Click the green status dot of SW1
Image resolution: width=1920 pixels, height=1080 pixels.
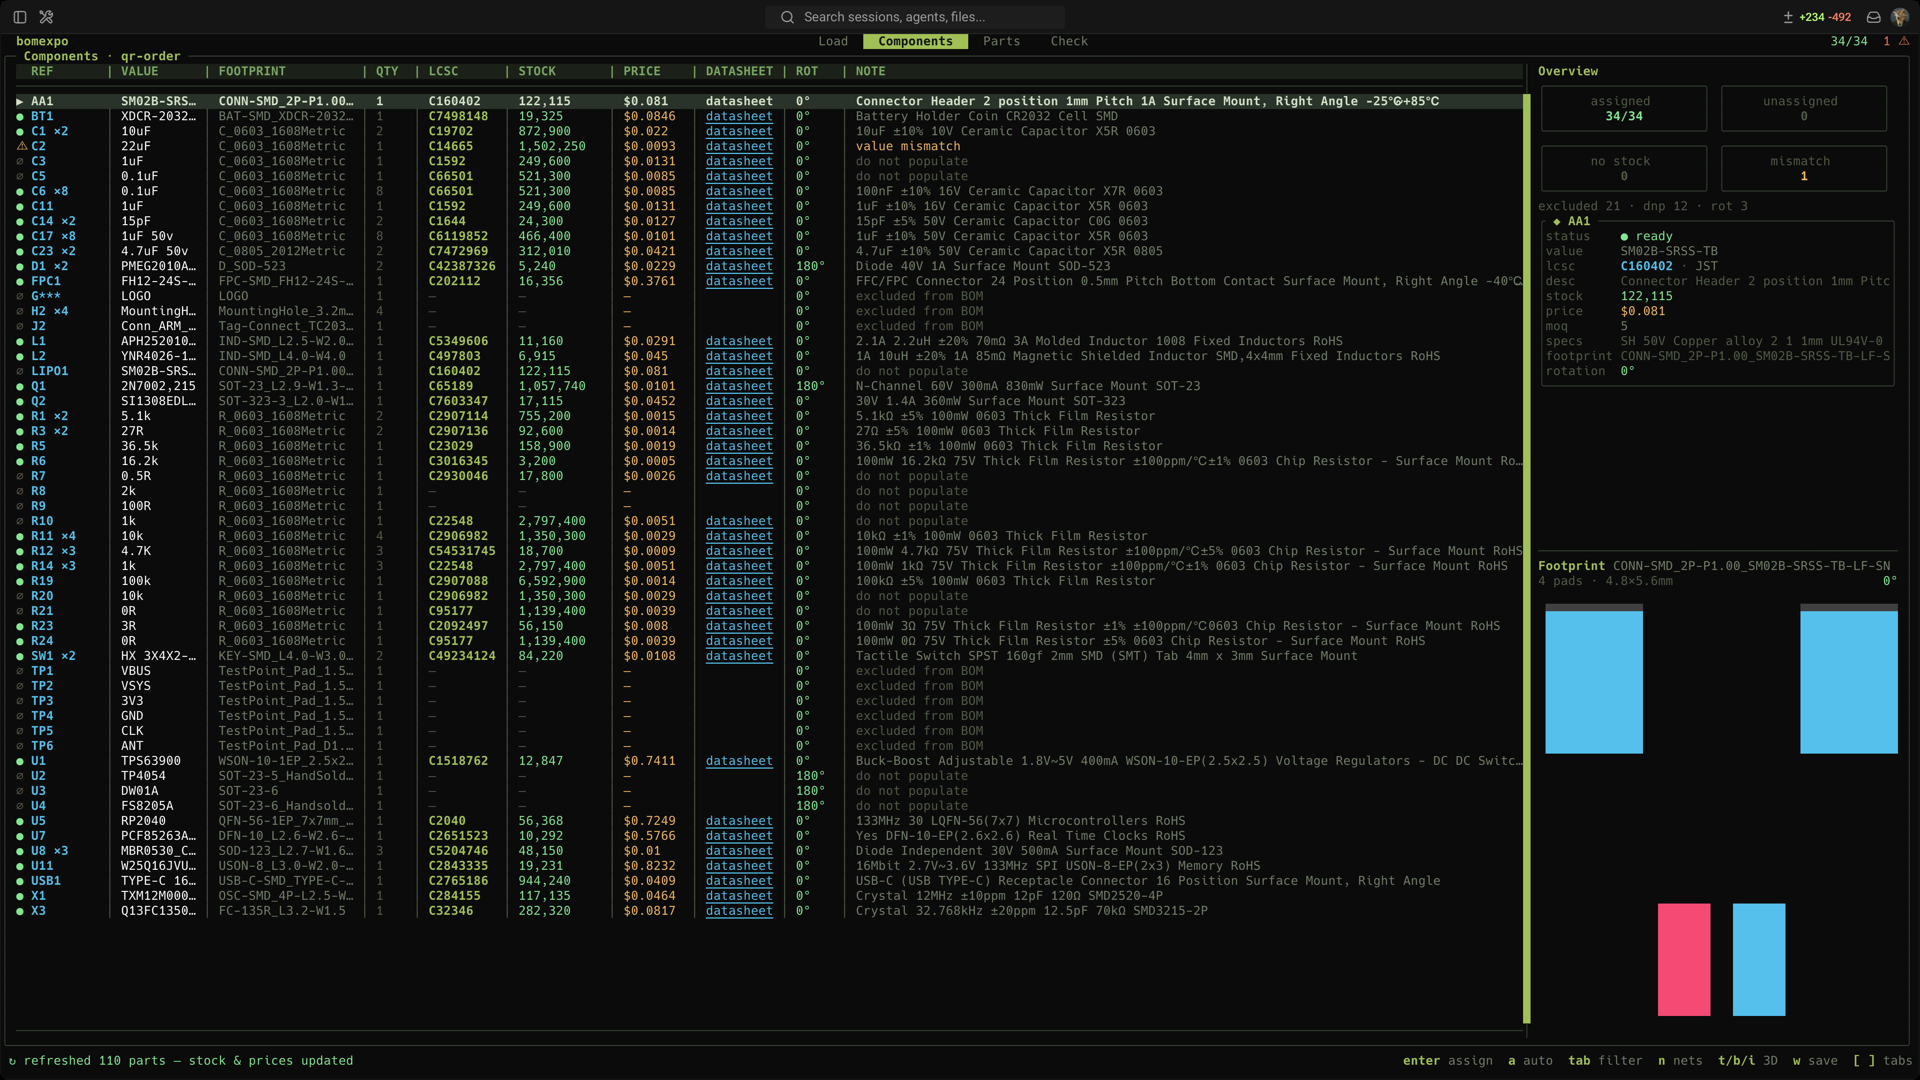pyautogui.click(x=20, y=656)
